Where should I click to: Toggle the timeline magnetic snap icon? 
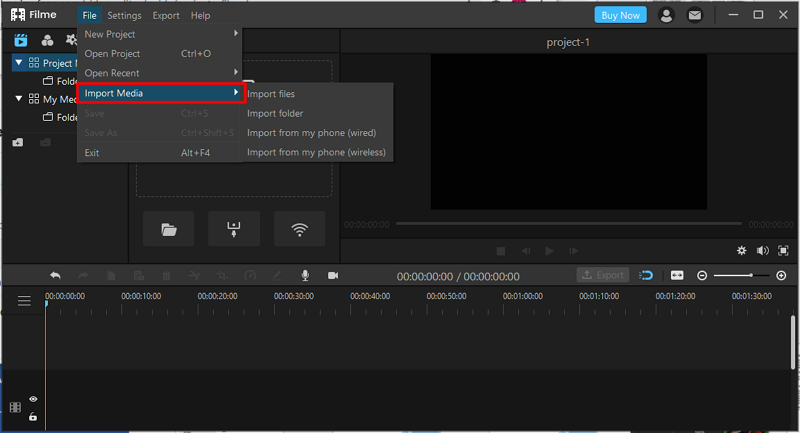pyautogui.click(x=646, y=275)
